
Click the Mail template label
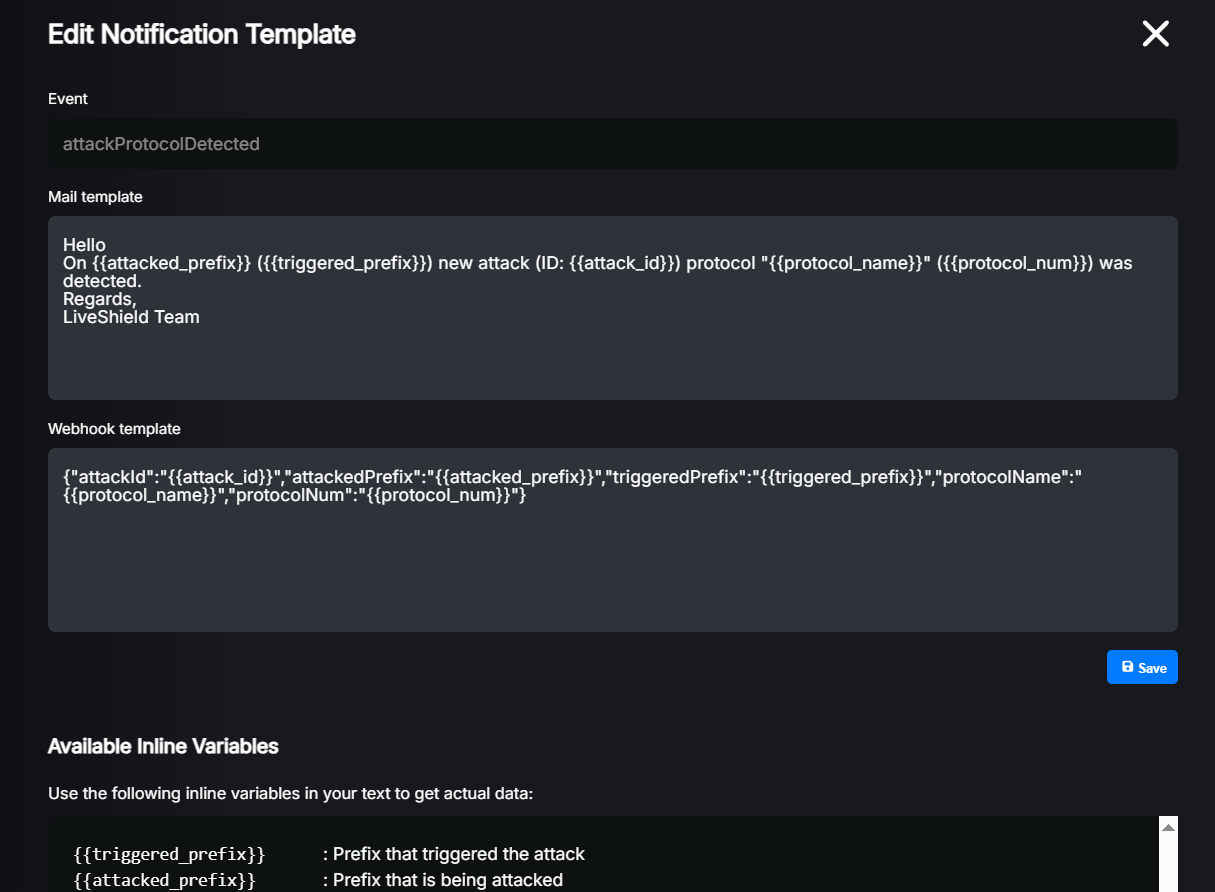pyautogui.click(x=95, y=197)
